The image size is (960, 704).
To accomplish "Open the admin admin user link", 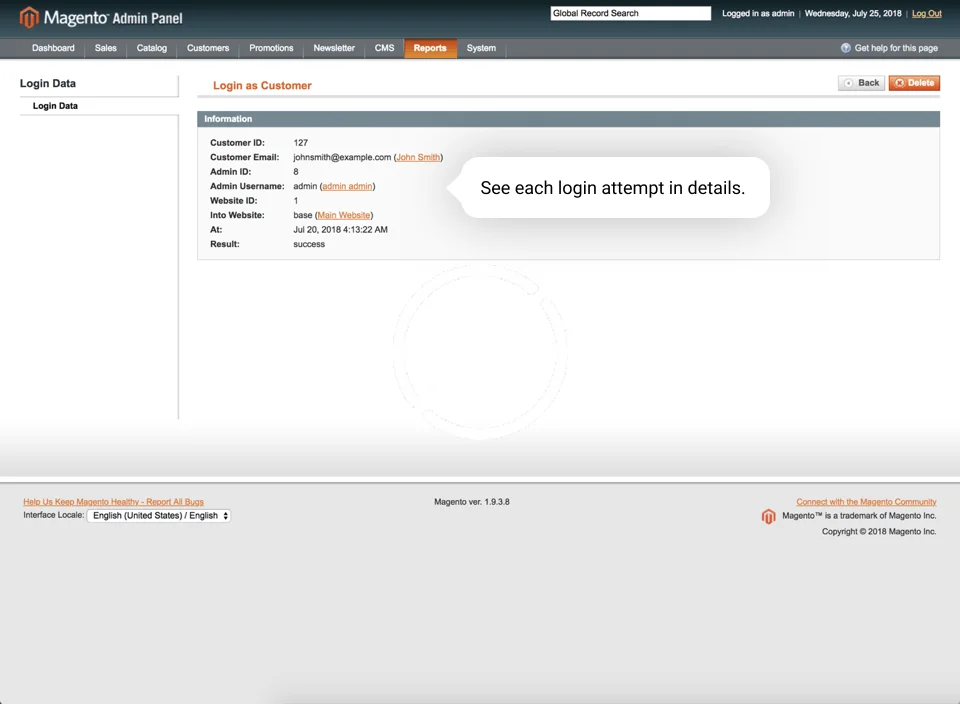I will (347, 186).
